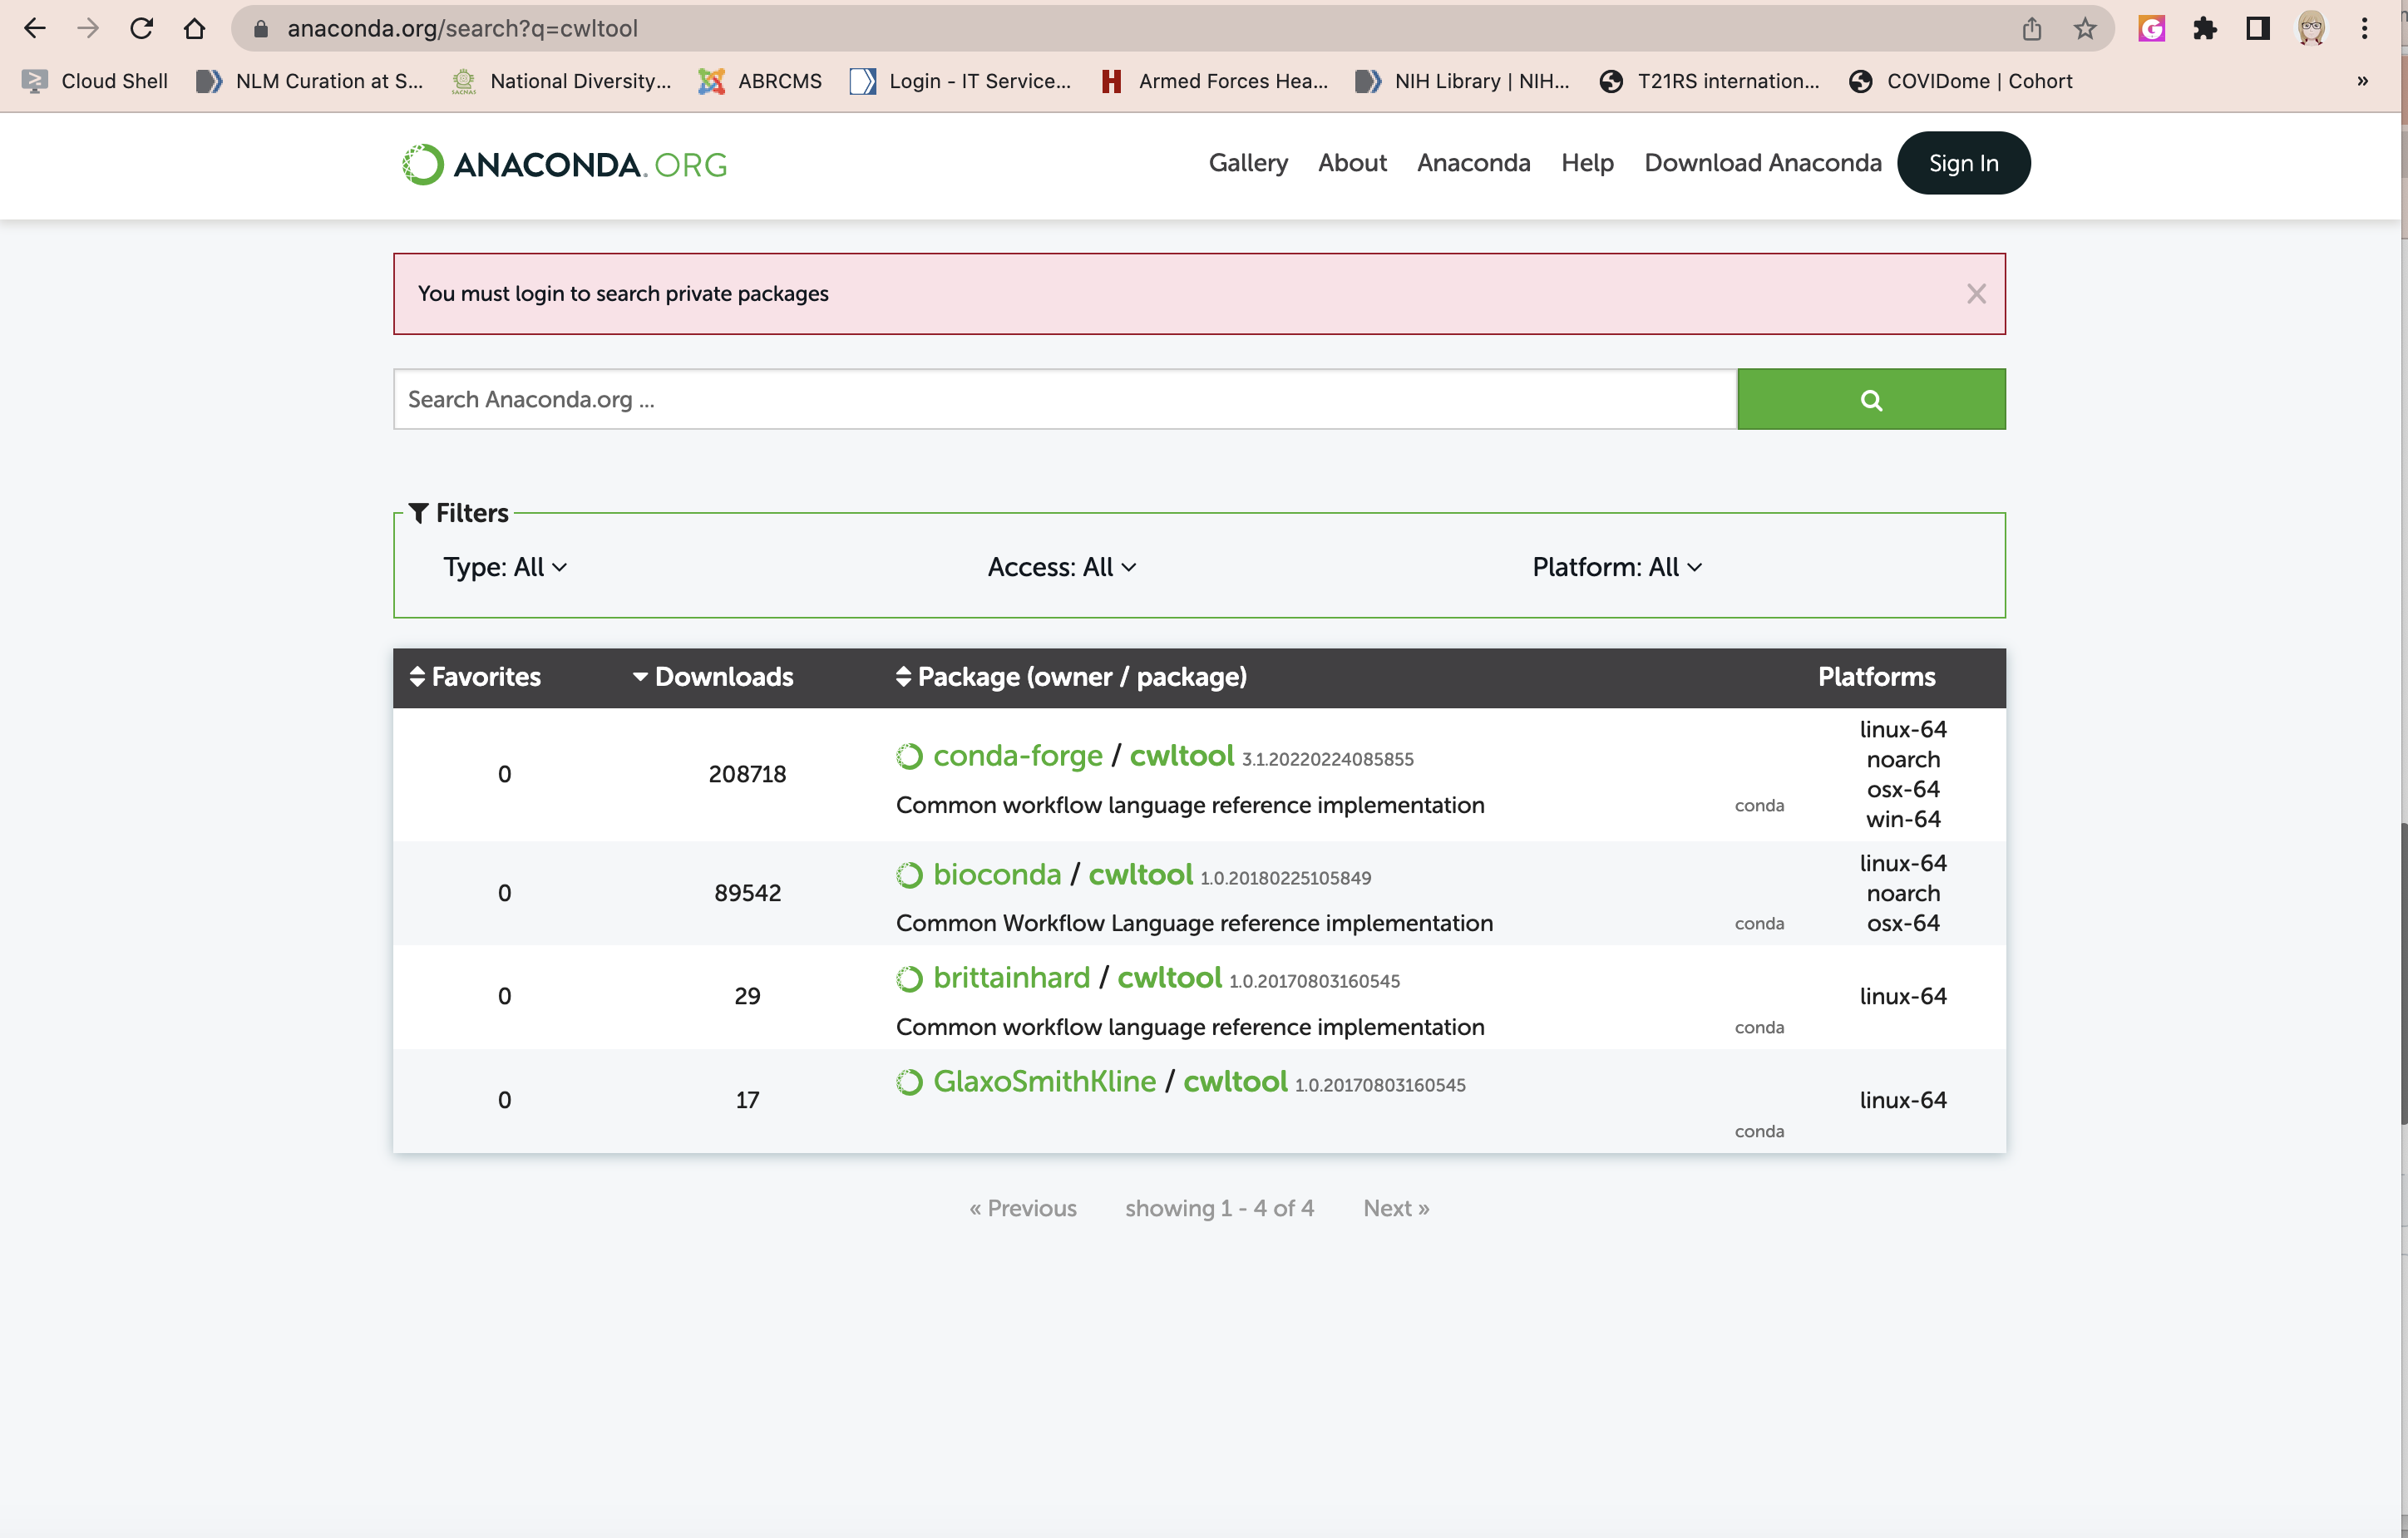
Task: Click version text 3.1.20220224085855
Action: (1327, 760)
